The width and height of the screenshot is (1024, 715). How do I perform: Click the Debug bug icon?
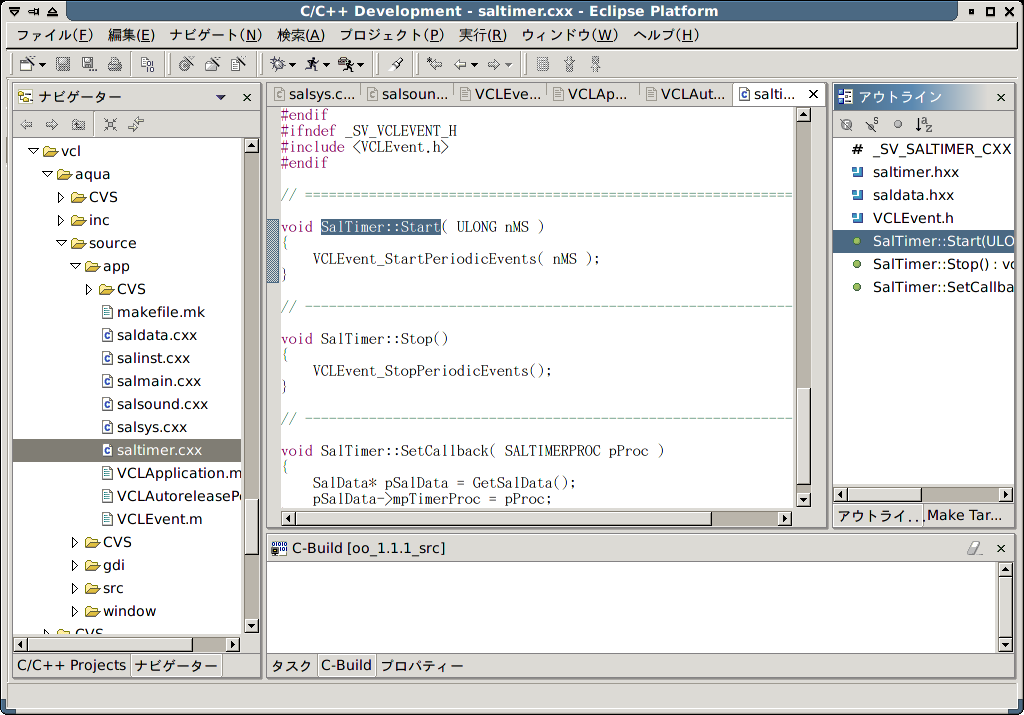(x=277, y=65)
